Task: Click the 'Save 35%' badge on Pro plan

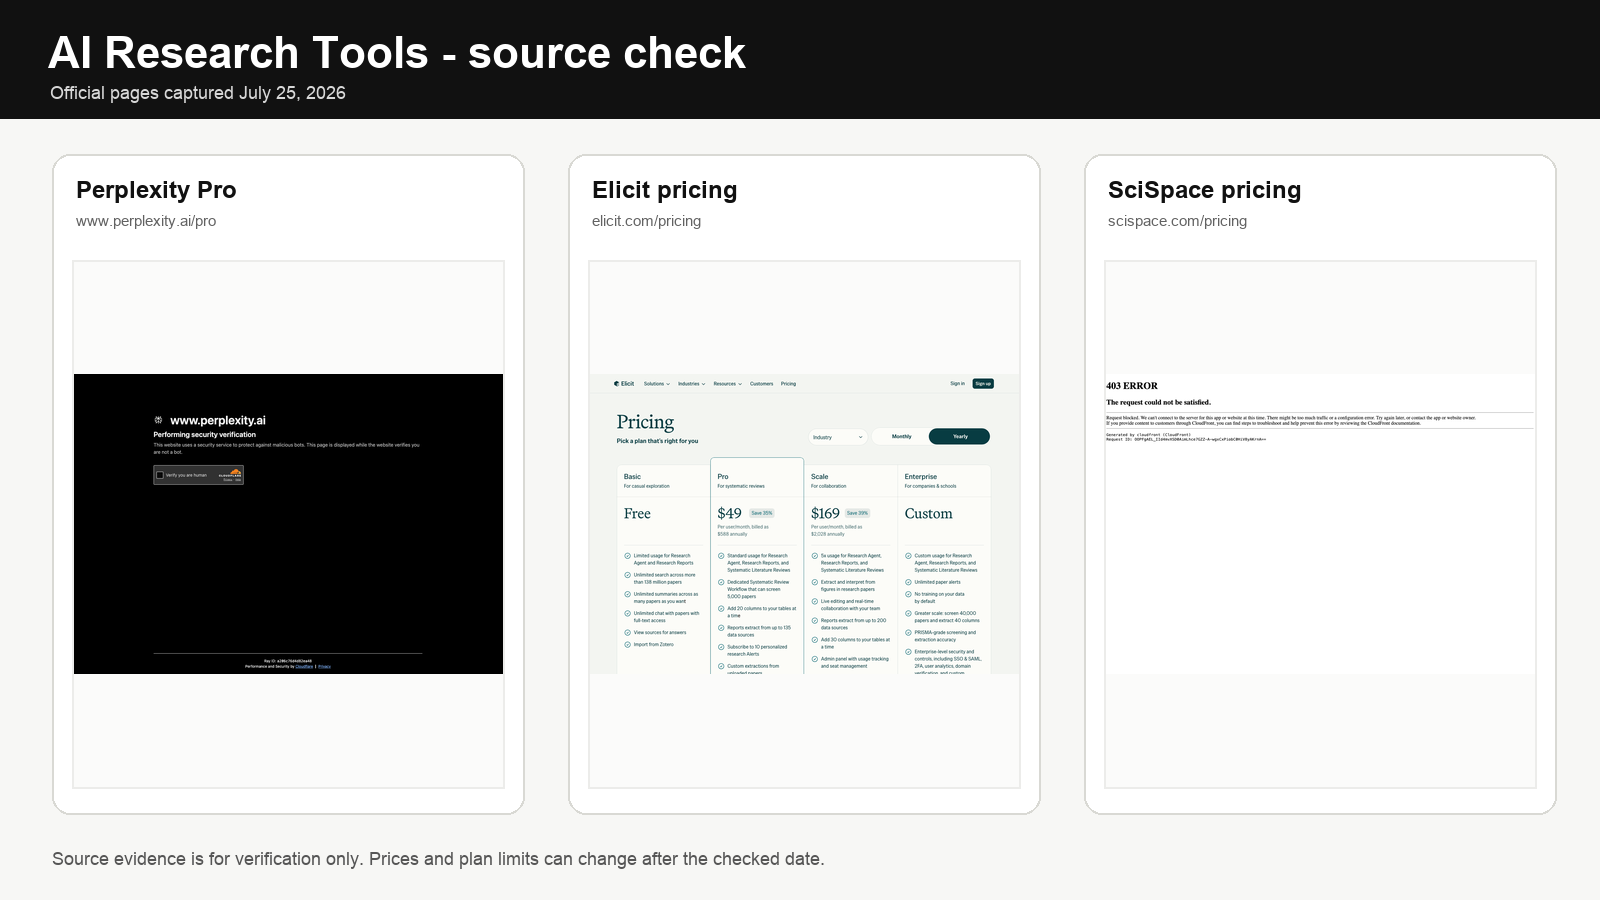Action: [762, 513]
